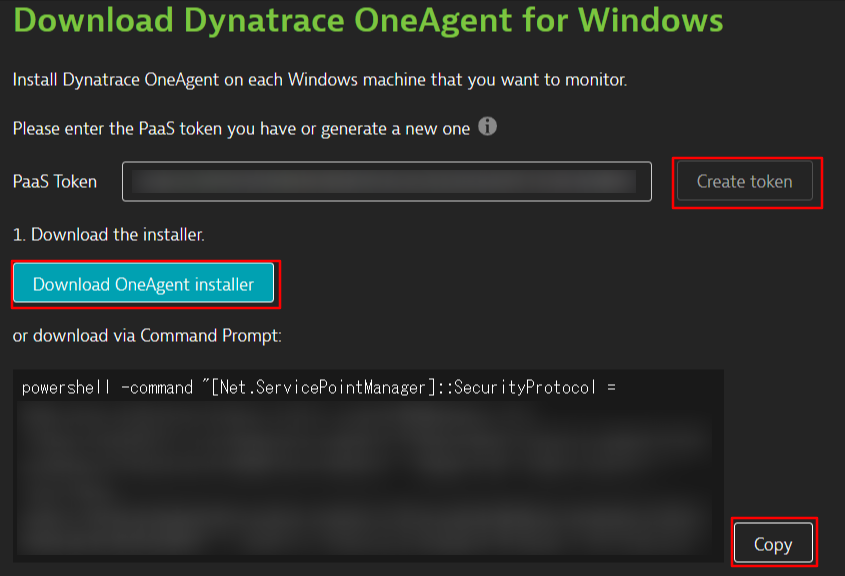Click the Create token button
This screenshot has width=845, height=576.
(745, 181)
